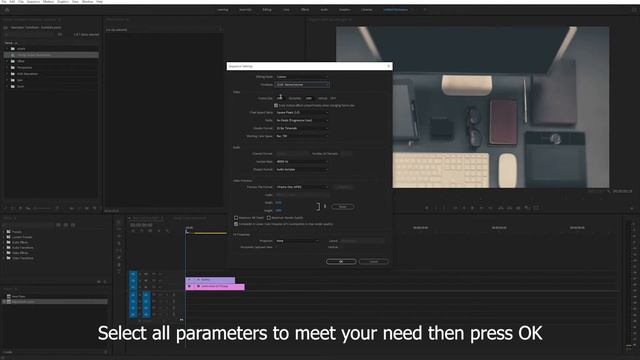The height and width of the screenshot is (360, 640).
Task: Select the Pen tool
Action: point(119,258)
